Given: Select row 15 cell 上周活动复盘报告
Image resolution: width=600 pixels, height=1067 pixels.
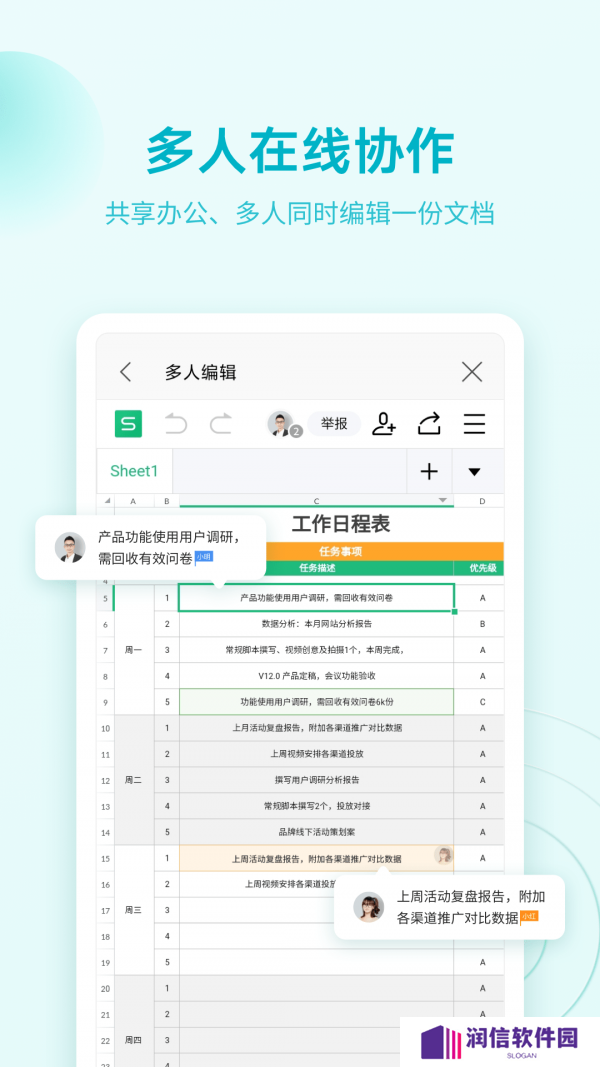Looking at the screenshot, I should 316,858.
